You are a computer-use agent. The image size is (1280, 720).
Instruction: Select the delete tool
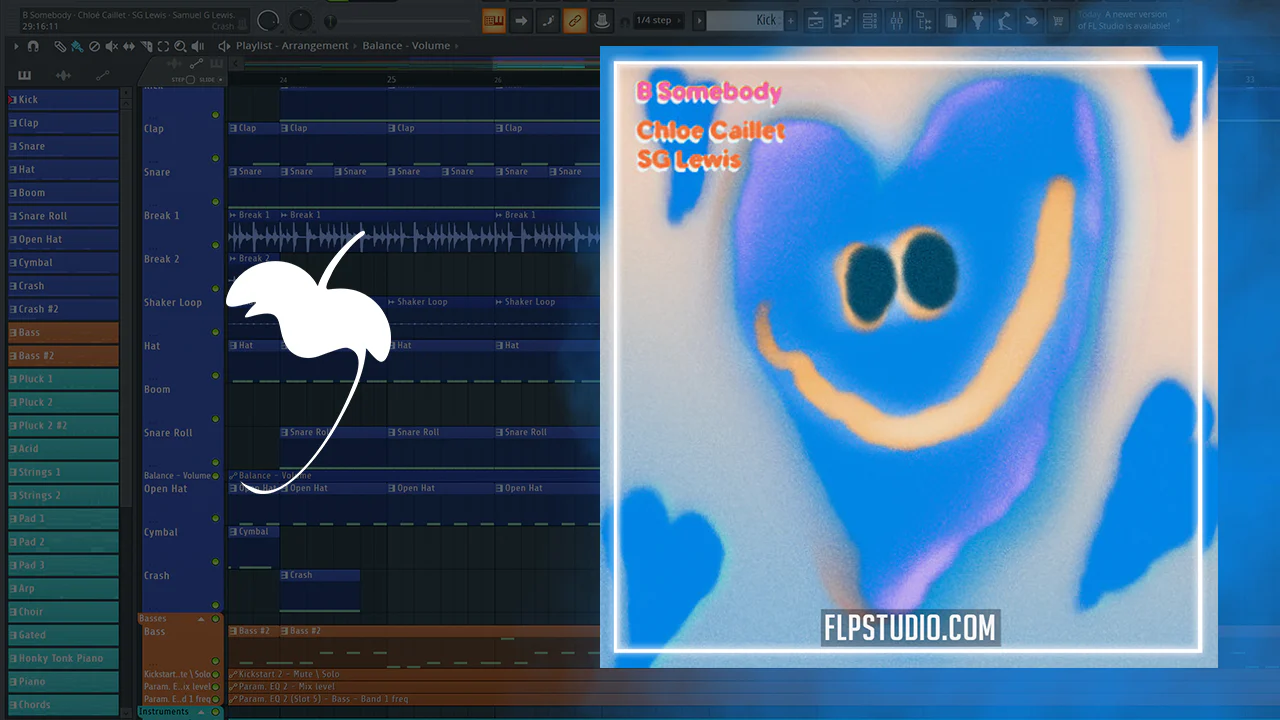tap(94, 46)
